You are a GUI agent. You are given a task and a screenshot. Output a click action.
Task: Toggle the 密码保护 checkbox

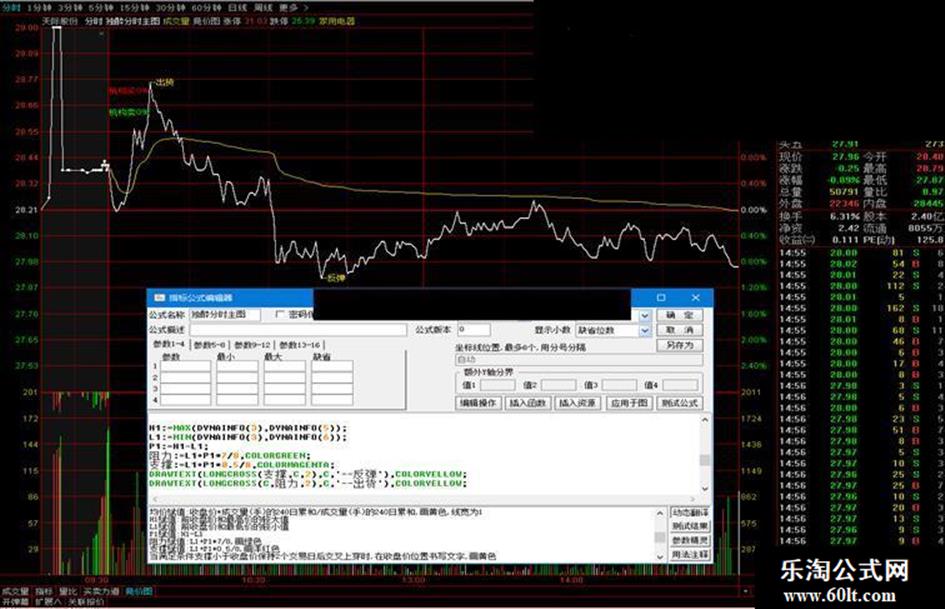[280, 314]
